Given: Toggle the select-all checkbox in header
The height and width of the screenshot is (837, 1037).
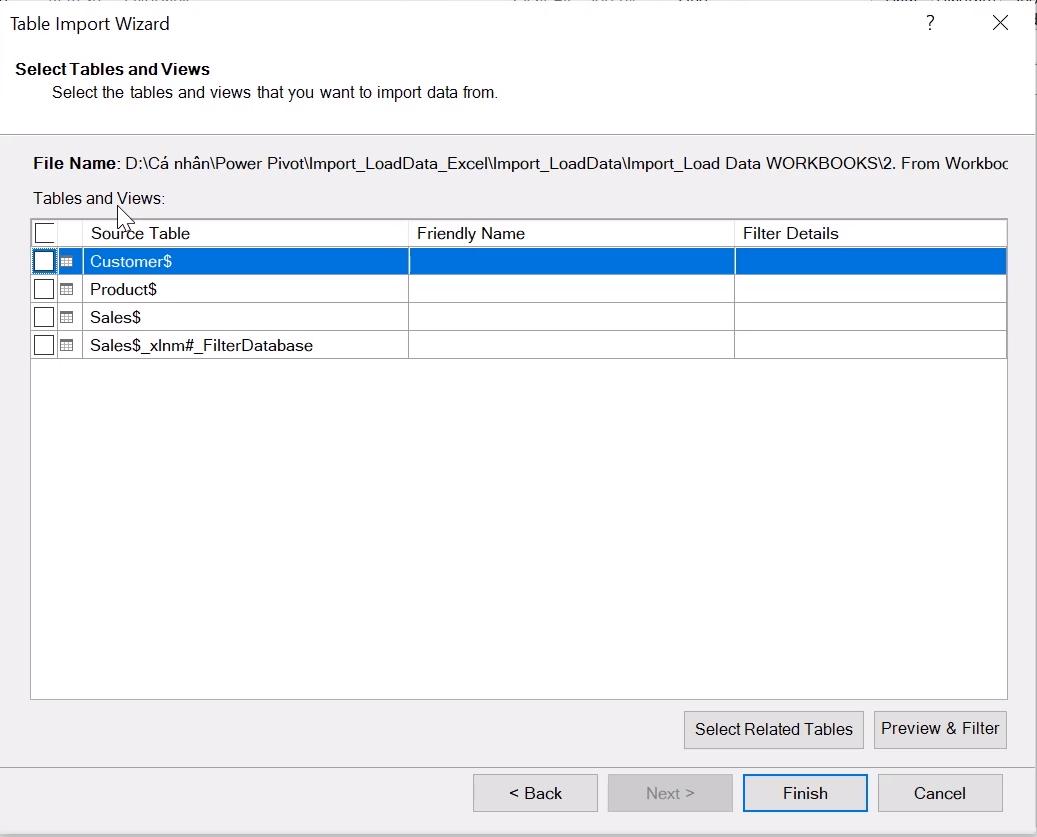Looking at the screenshot, I should point(43,232).
